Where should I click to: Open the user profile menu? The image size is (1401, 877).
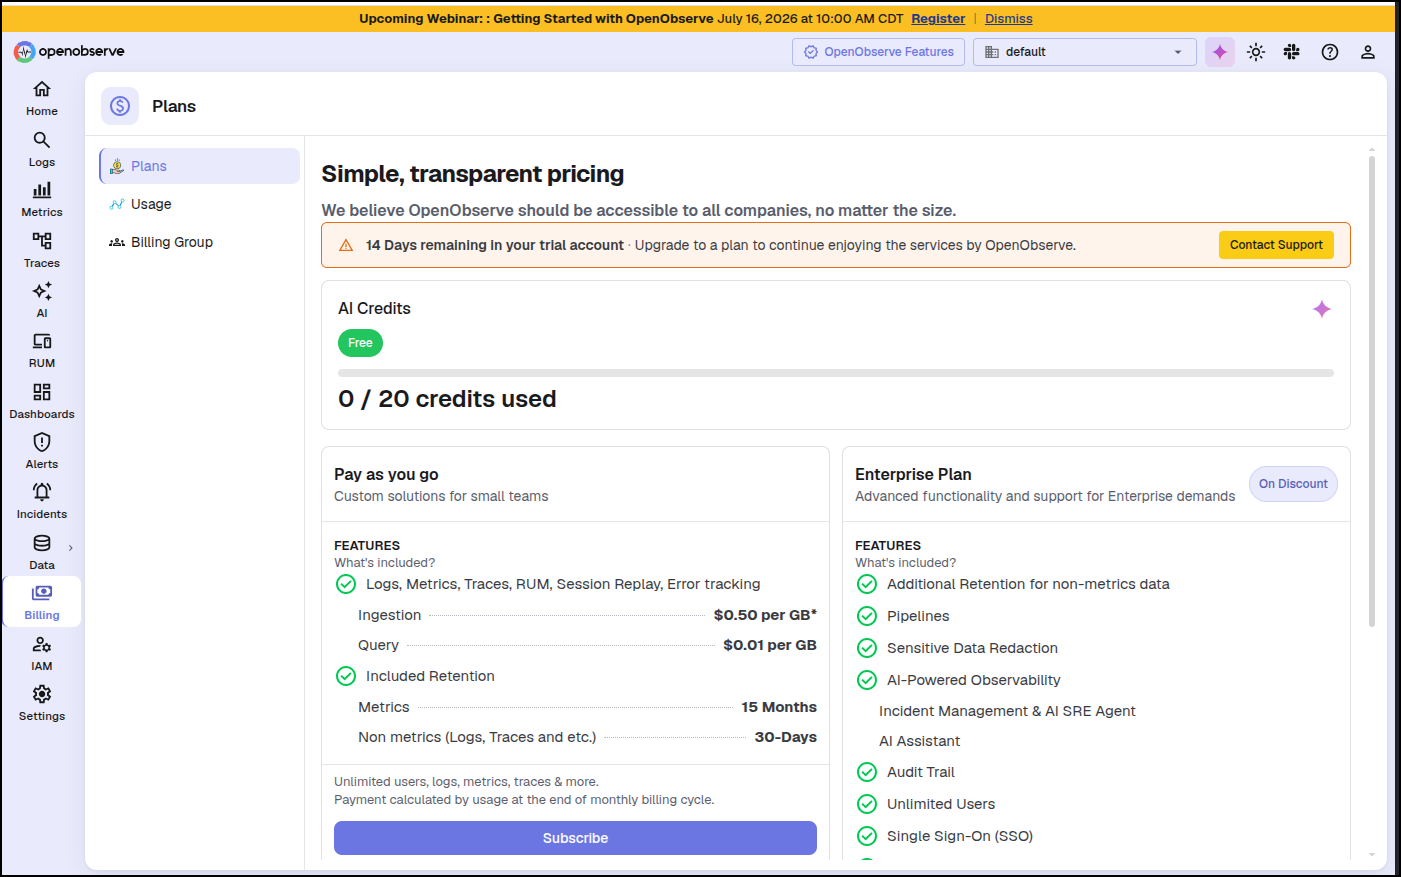click(x=1368, y=52)
